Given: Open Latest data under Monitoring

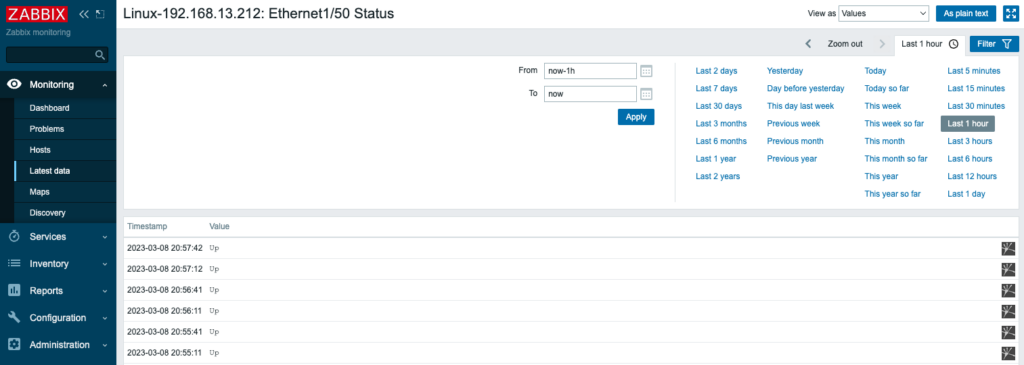Looking at the screenshot, I should point(50,171).
